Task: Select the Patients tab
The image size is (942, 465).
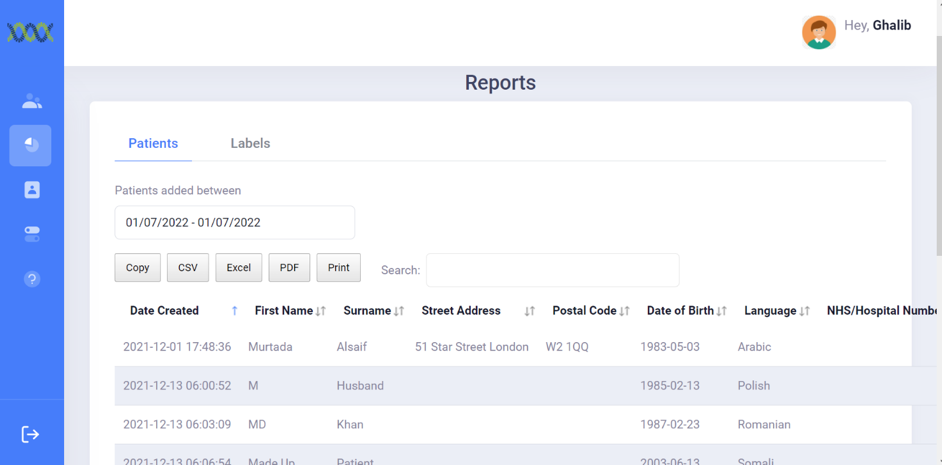Action: pyautogui.click(x=153, y=143)
